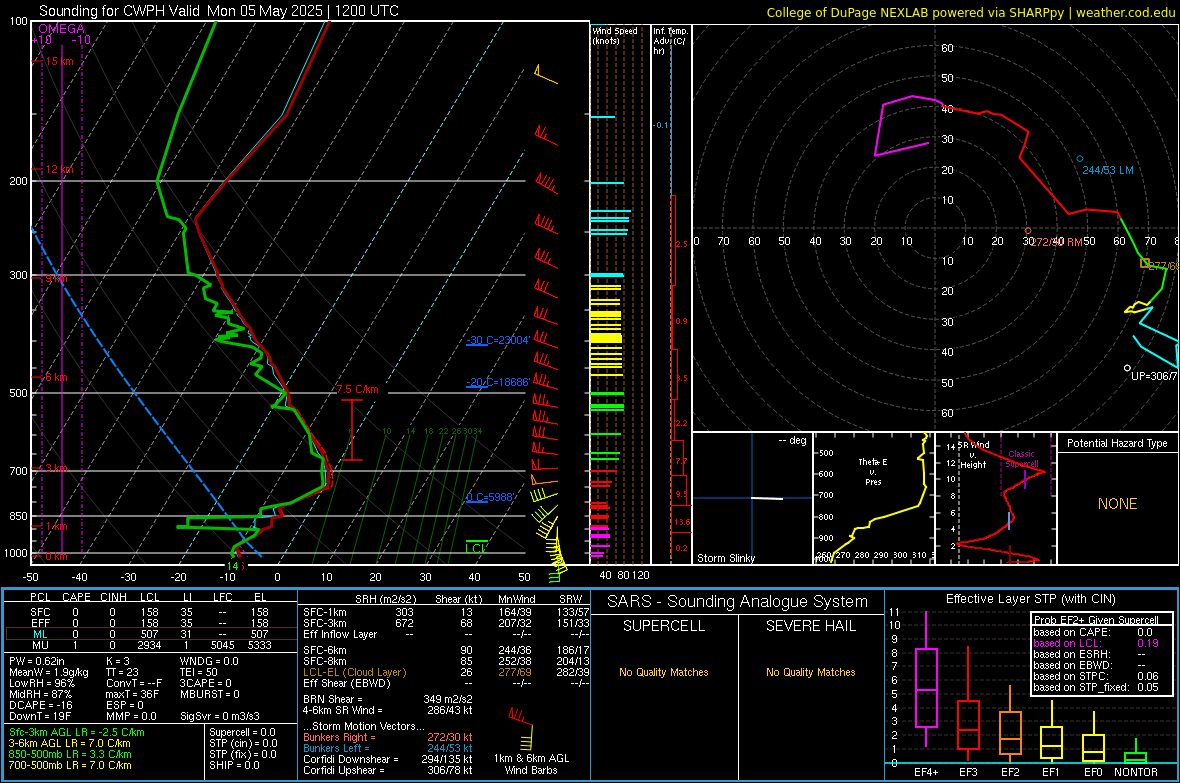
Task: Select the "244/53 LM" hodograph label
Action: point(1108,170)
